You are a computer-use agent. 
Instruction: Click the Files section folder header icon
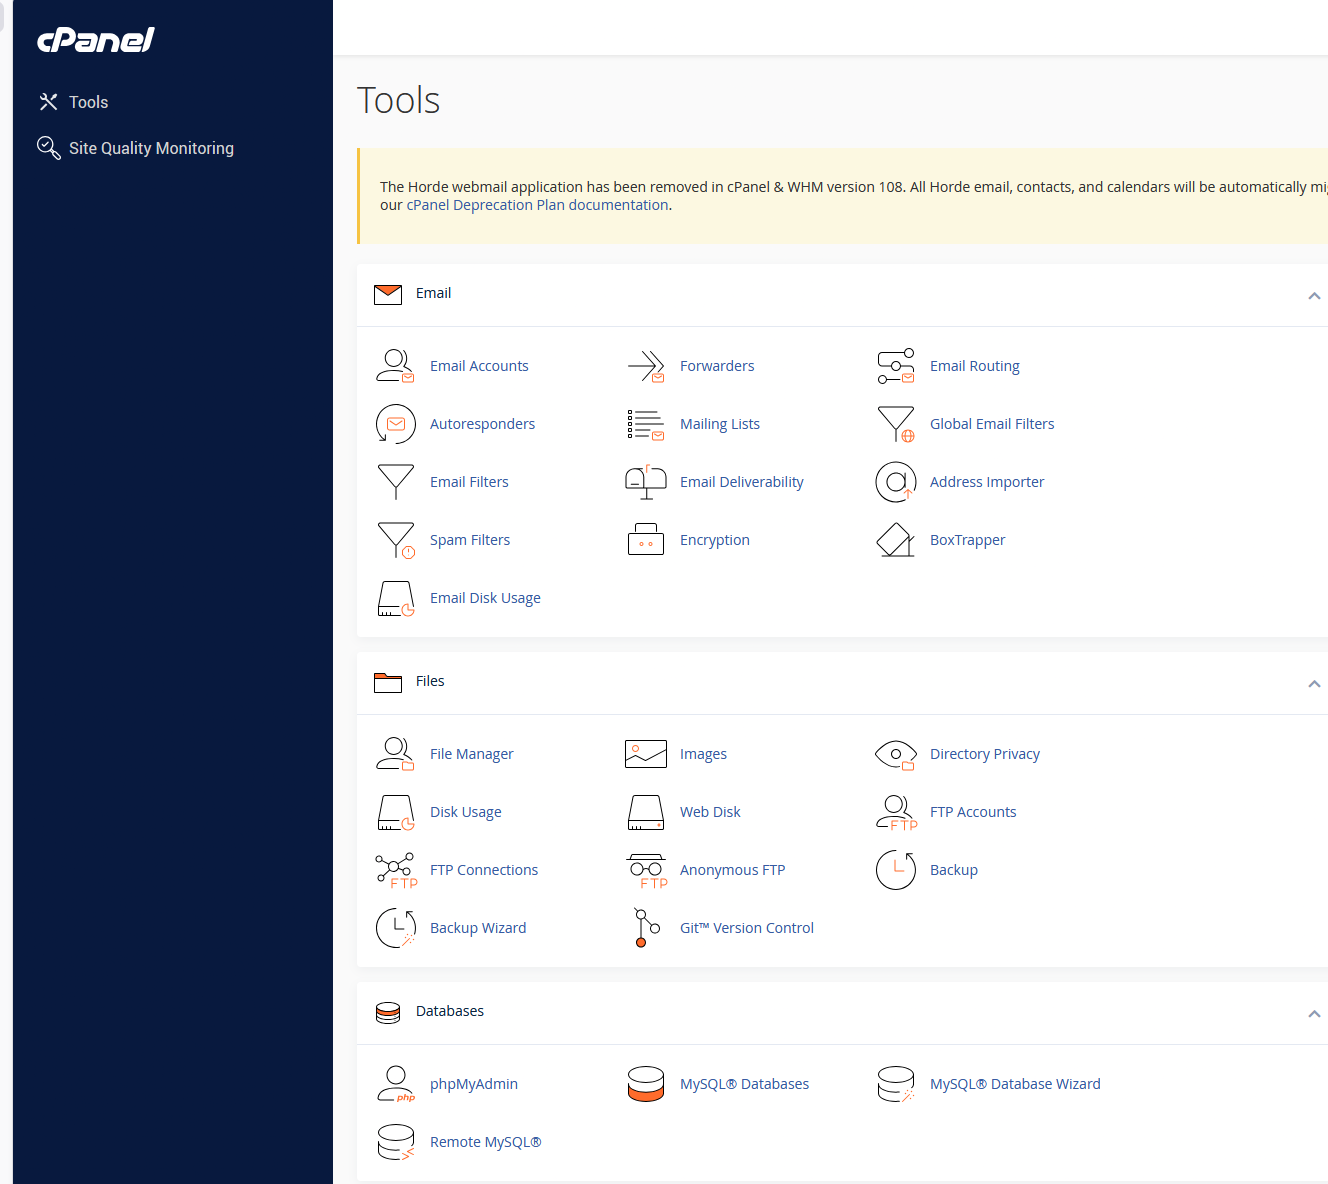[388, 682]
